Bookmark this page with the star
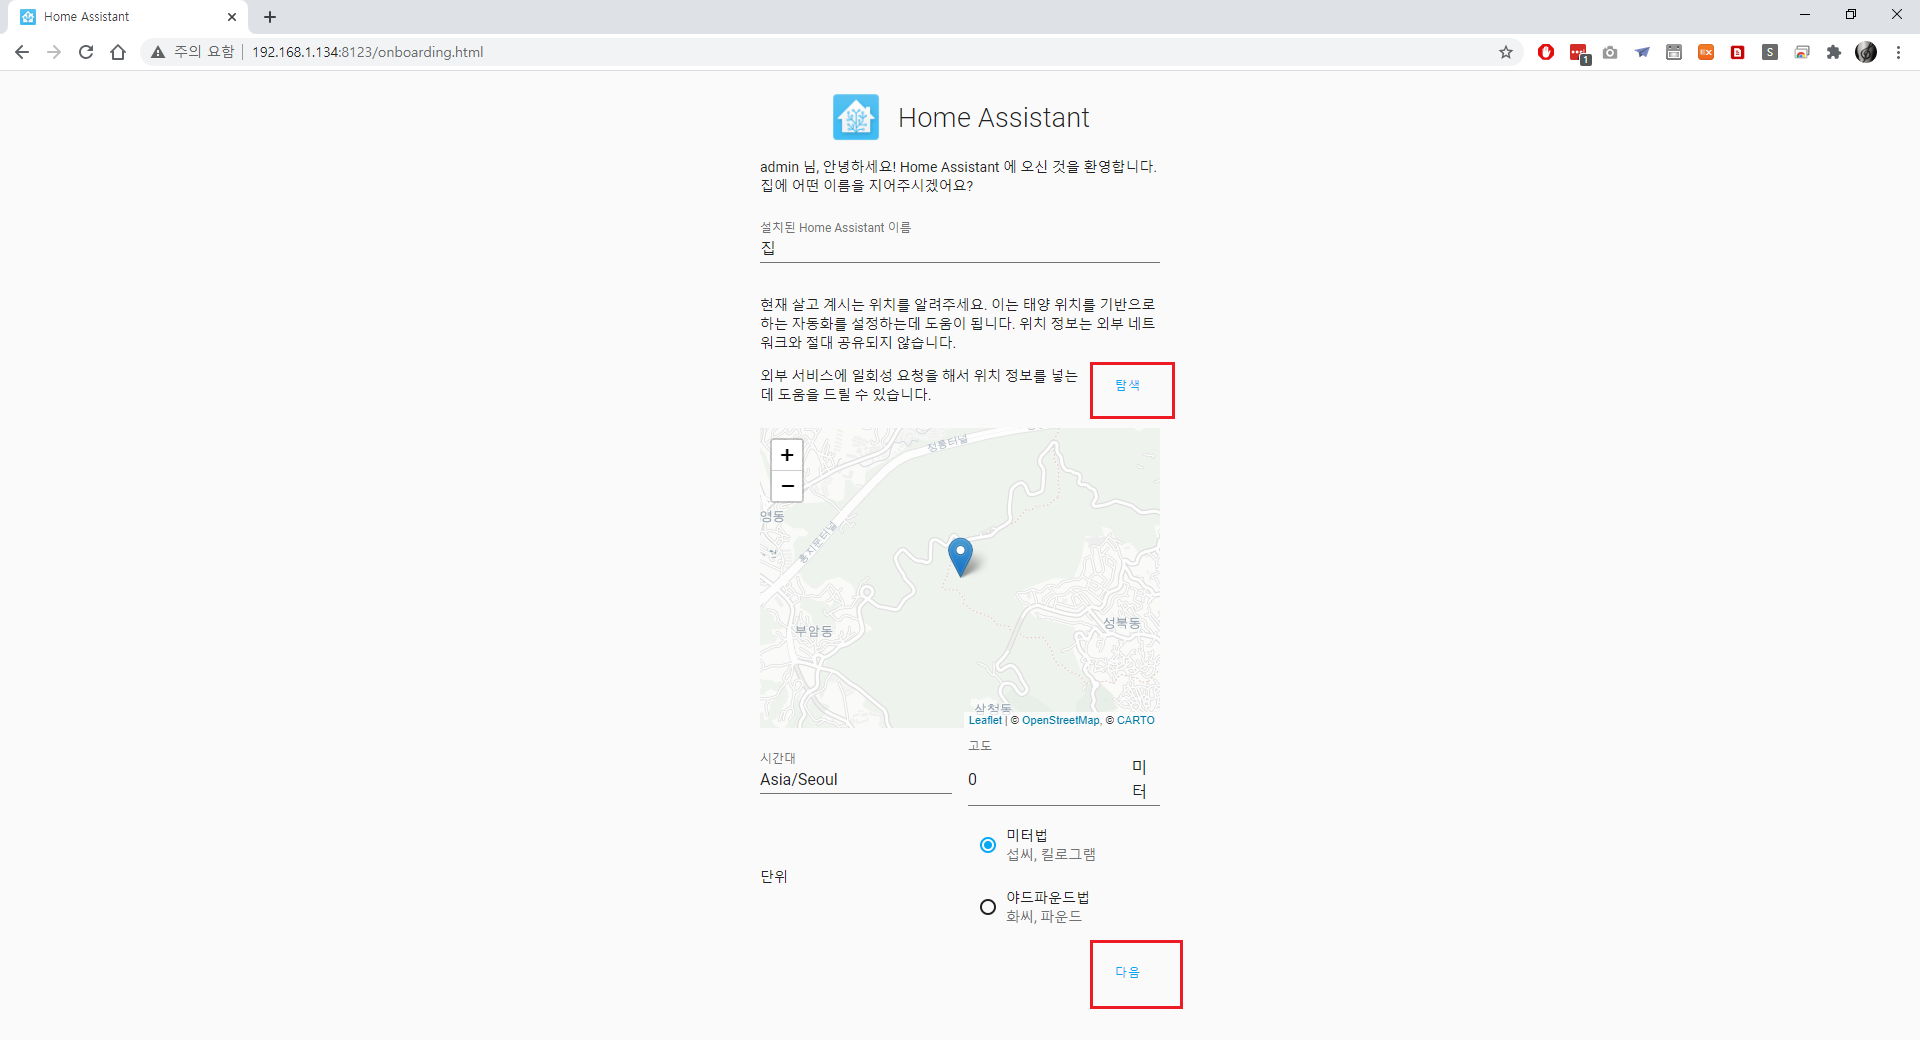This screenshot has height=1040, width=1920. [x=1506, y=52]
